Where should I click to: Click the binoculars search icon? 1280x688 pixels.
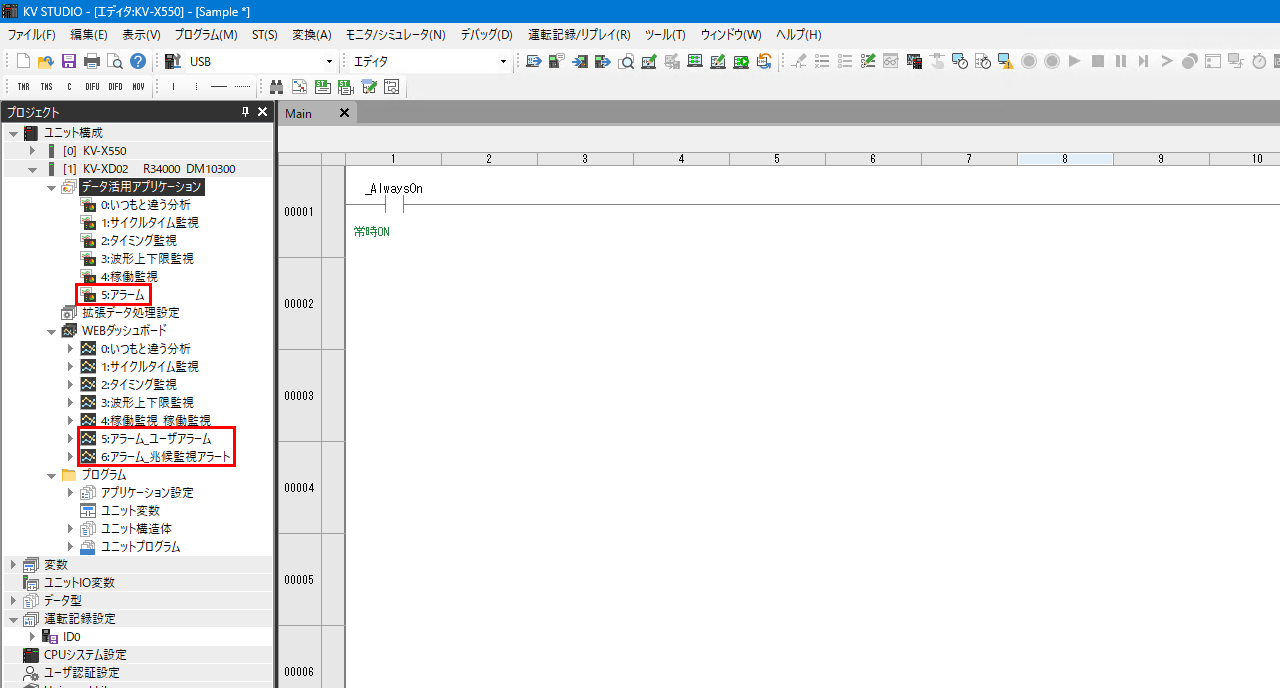coord(277,87)
